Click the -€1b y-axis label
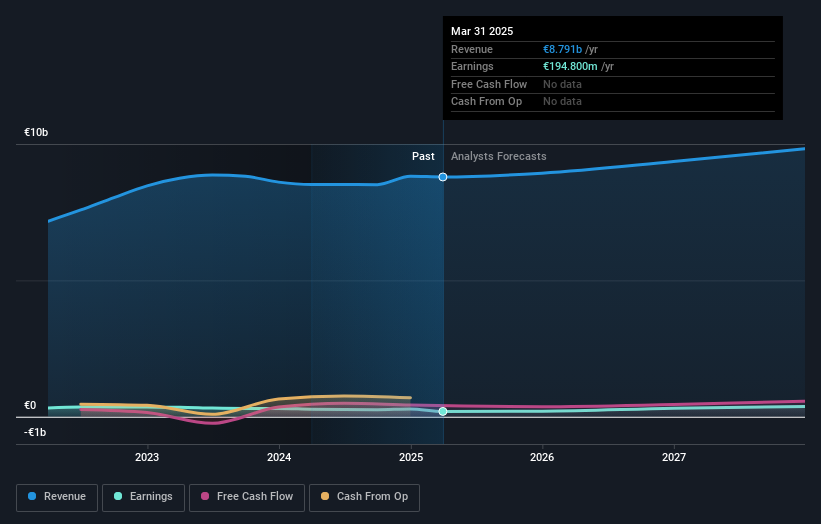Image resolution: width=821 pixels, height=524 pixels. [x=35, y=432]
